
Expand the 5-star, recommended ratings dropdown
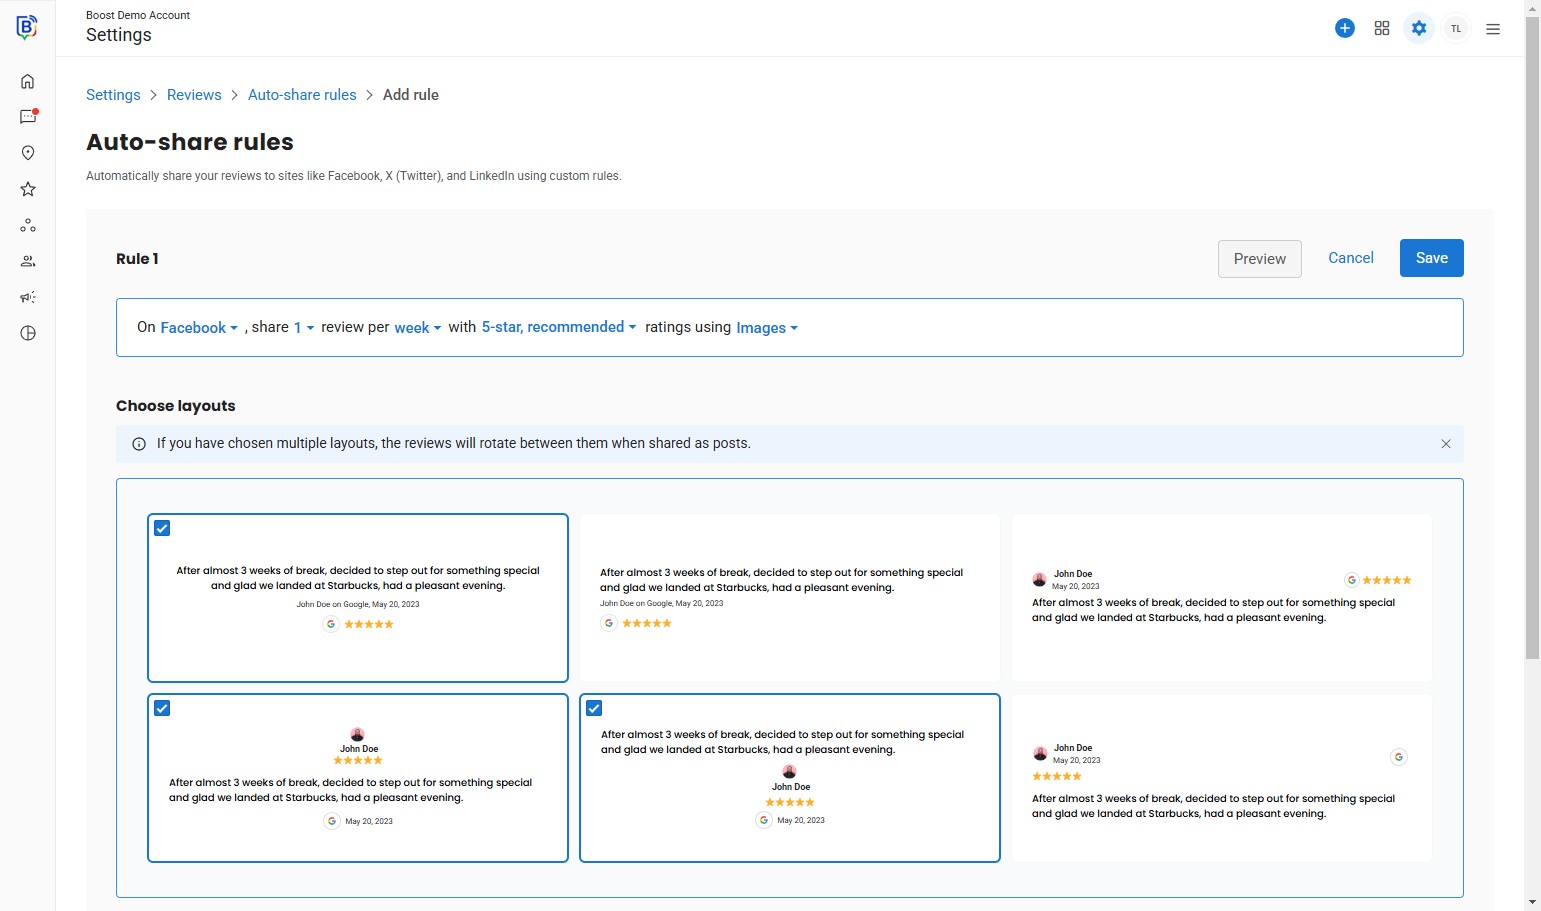(x=558, y=327)
